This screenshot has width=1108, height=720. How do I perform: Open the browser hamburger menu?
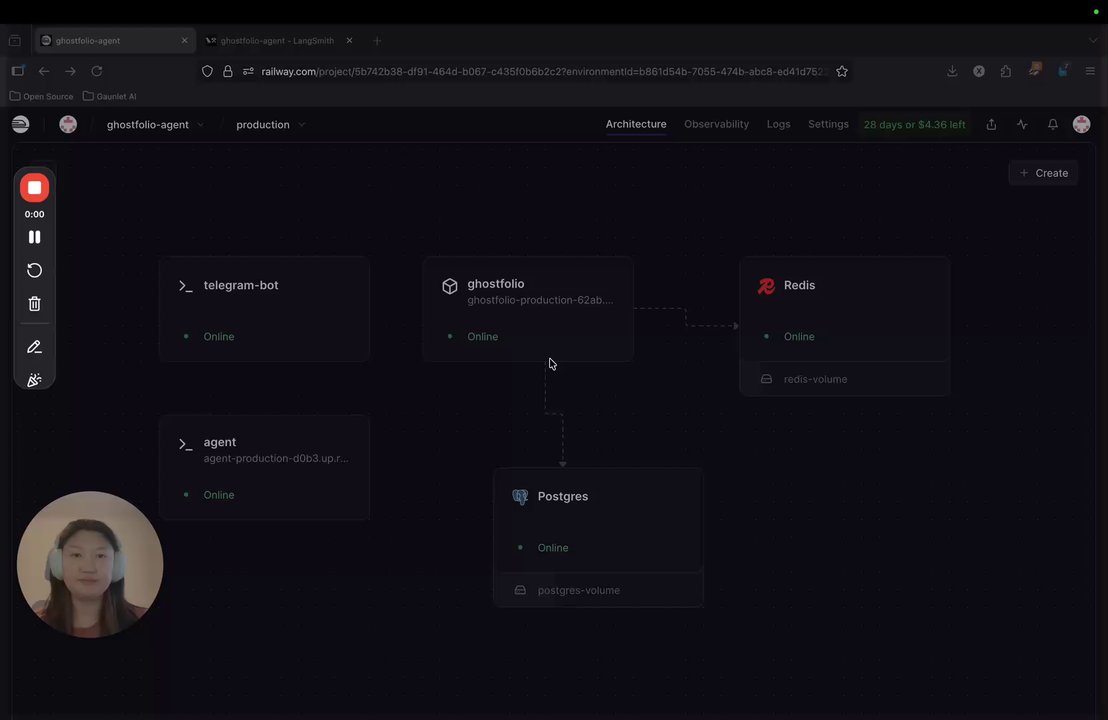click(1090, 71)
